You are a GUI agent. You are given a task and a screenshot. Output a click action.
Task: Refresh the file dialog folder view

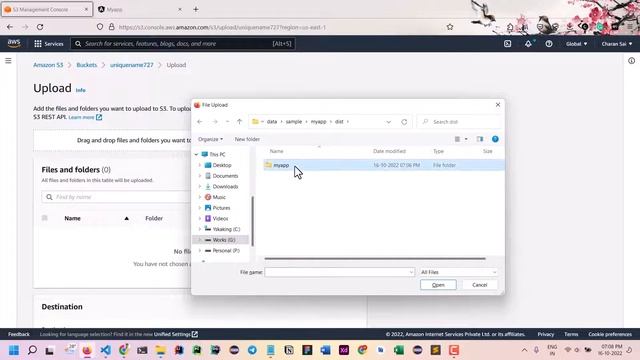click(x=404, y=122)
